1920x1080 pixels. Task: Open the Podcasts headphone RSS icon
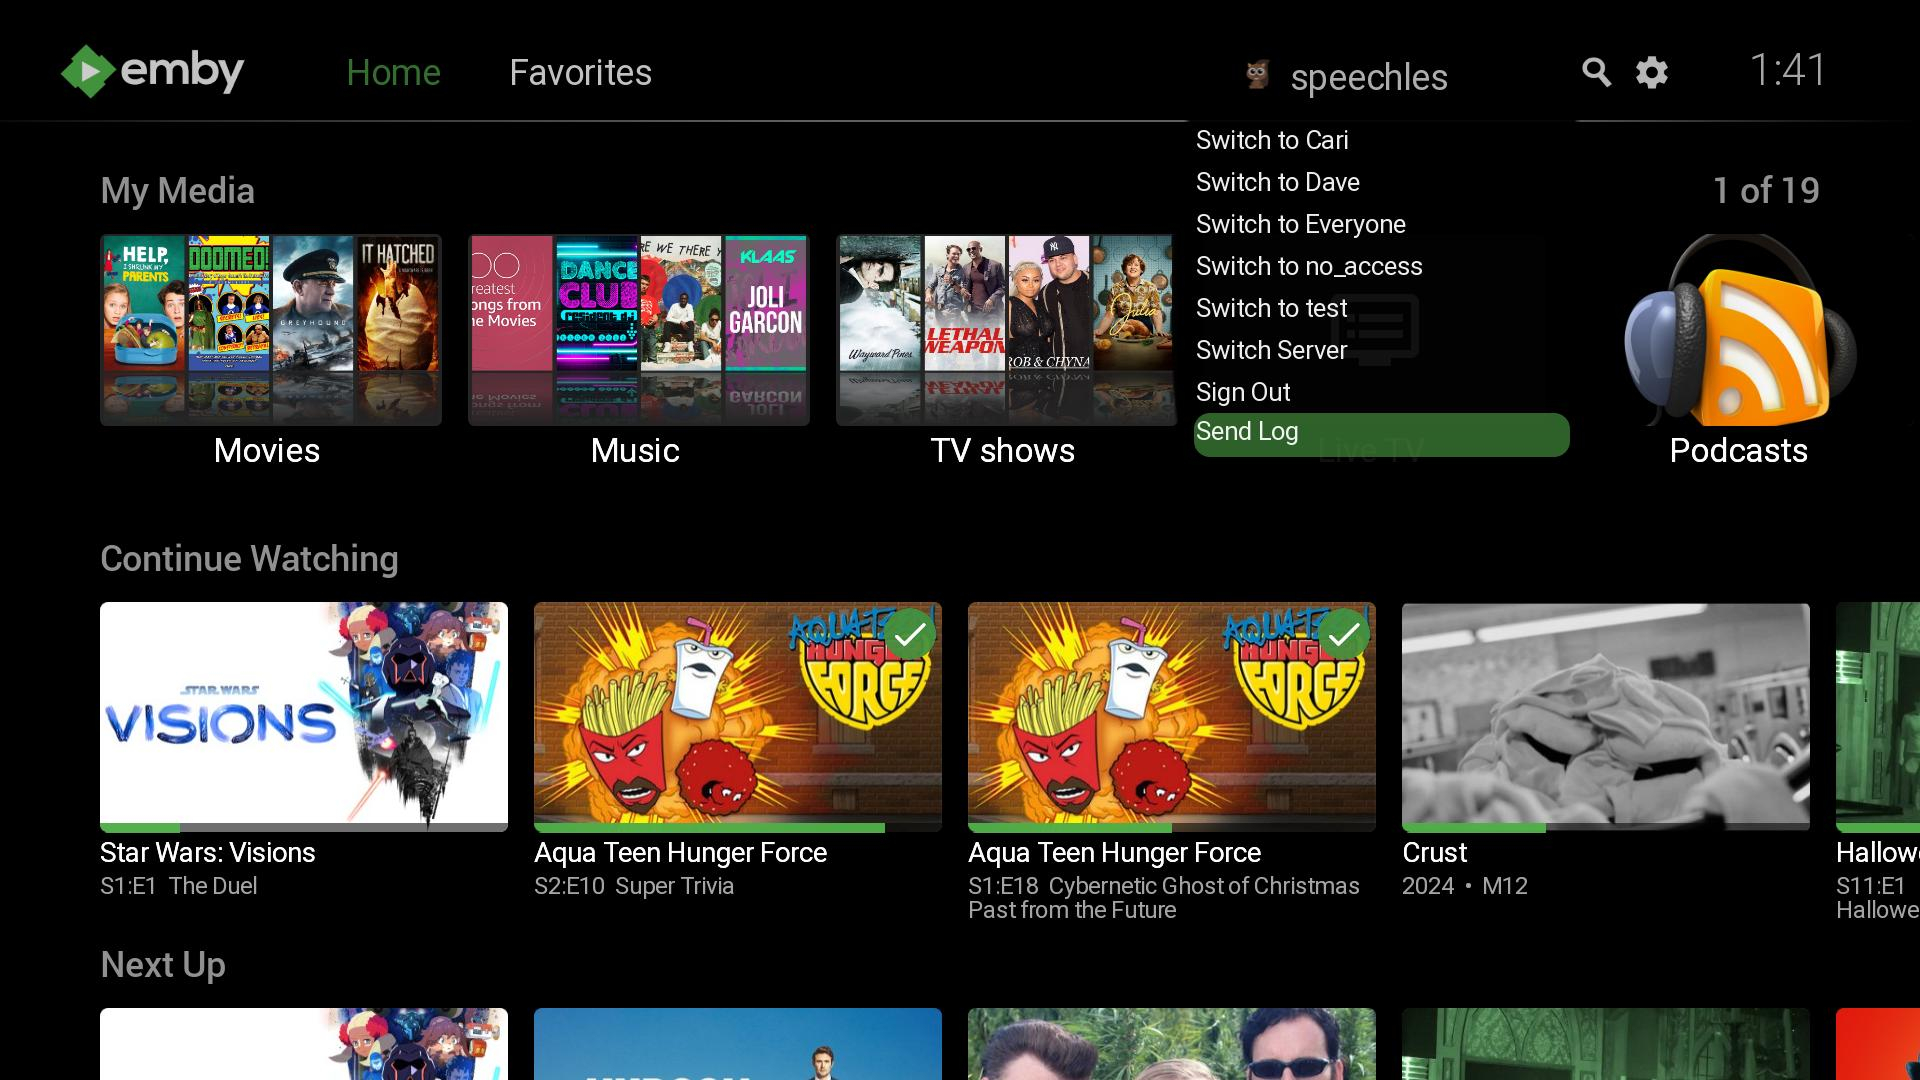[x=1738, y=332]
